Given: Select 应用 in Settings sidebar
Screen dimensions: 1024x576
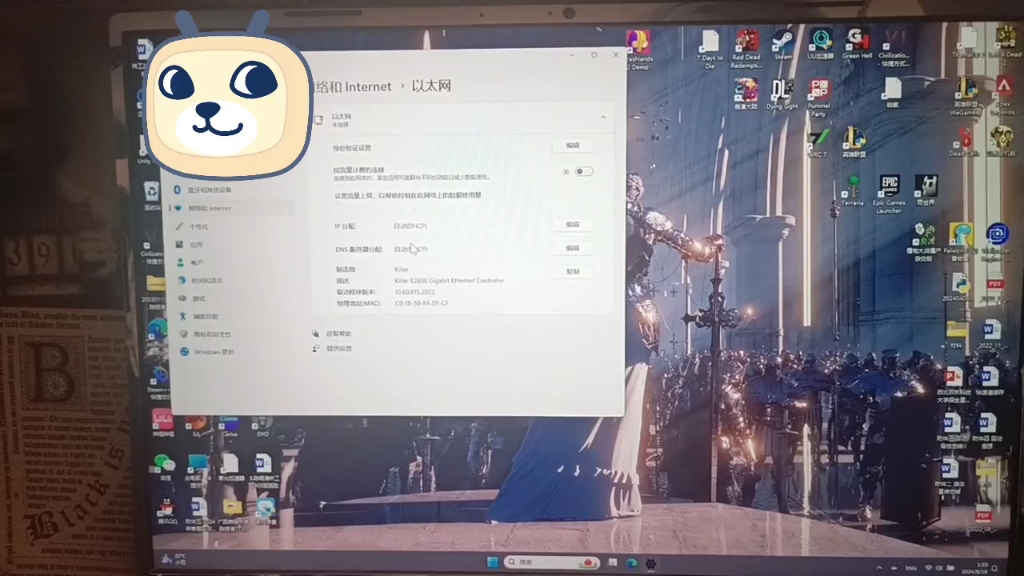Looking at the screenshot, I should coord(196,245).
